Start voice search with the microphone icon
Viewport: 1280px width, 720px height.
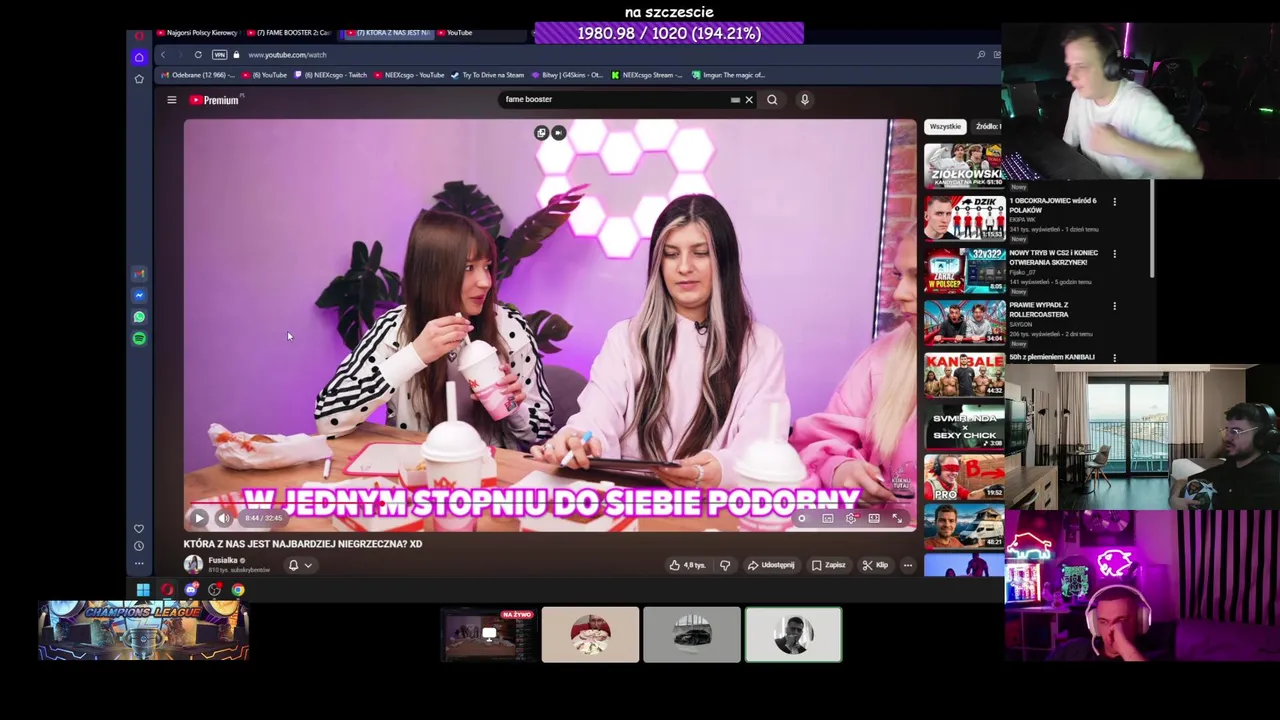point(804,100)
